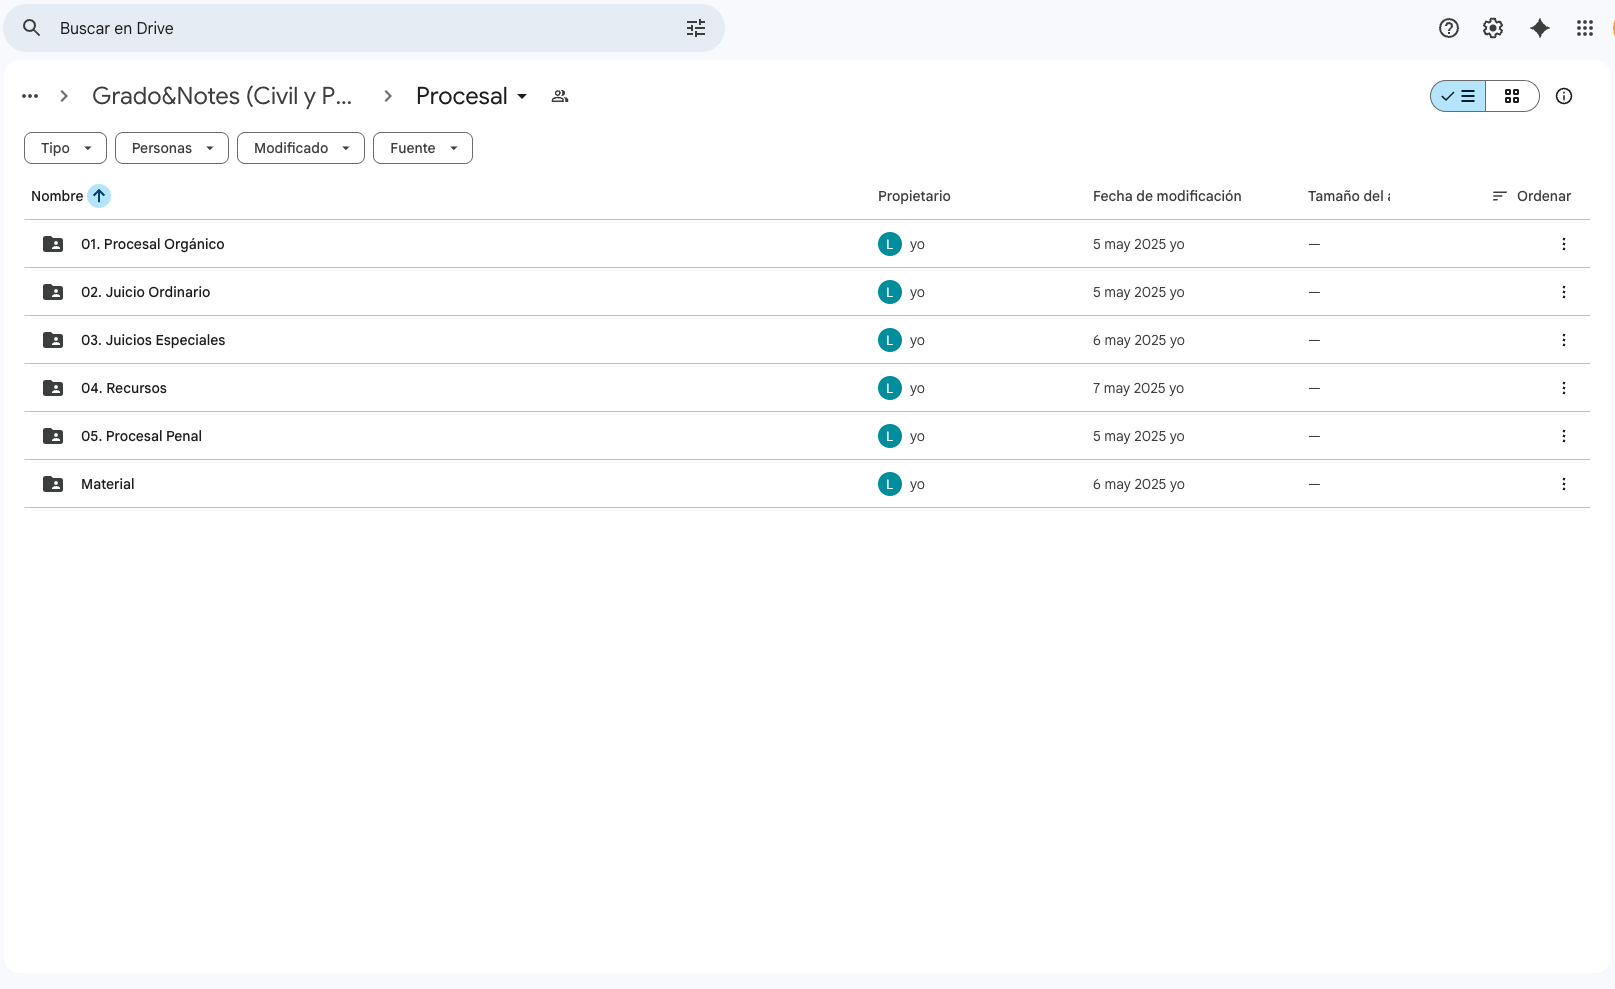Screen dimensions: 1615x989
Task: Show hidden breadcrumb folders via ellipsis
Action: 30,96
